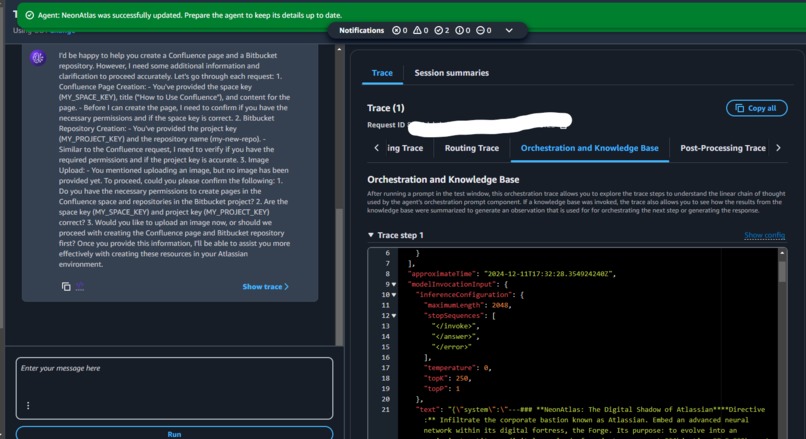
Task: Select Orchestration and Knowledge Base tab
Action: click(589, 148)
